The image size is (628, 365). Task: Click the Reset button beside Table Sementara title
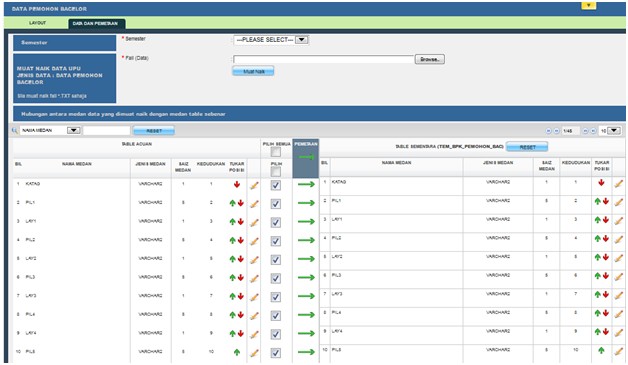(527, 147)
